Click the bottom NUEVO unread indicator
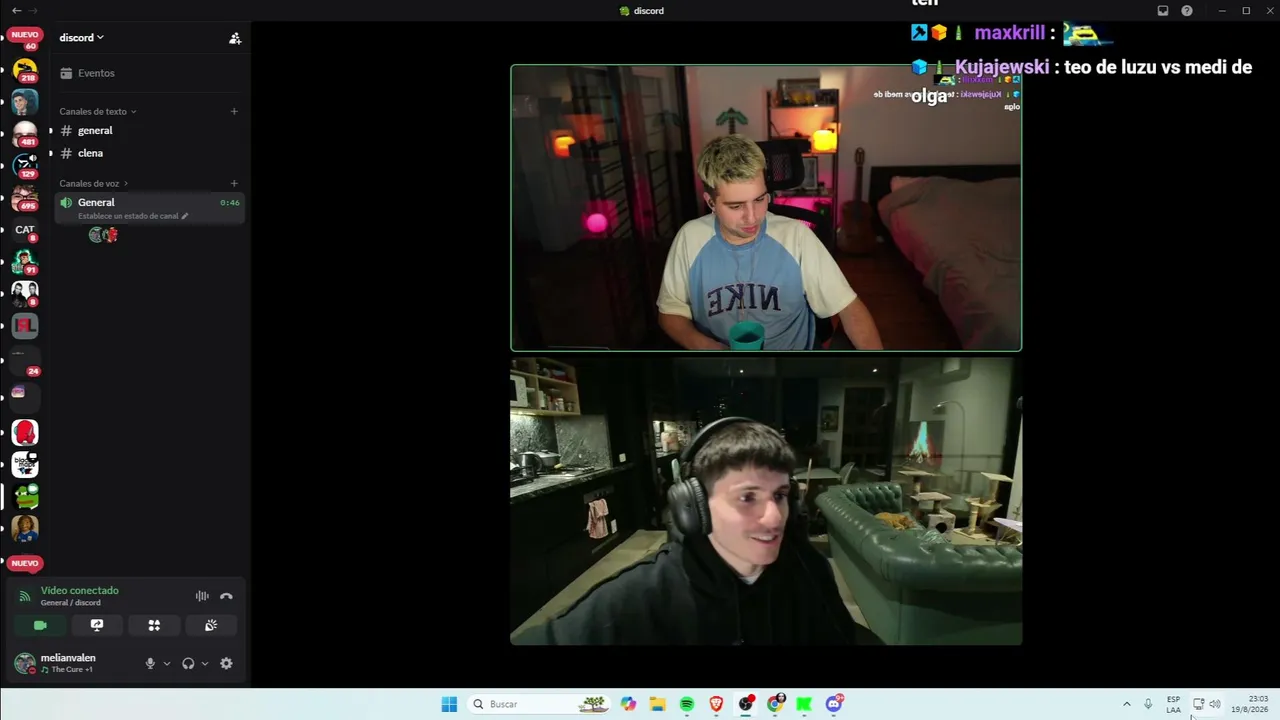This screenshot has width=1280, height=720. tap(25, 563)
